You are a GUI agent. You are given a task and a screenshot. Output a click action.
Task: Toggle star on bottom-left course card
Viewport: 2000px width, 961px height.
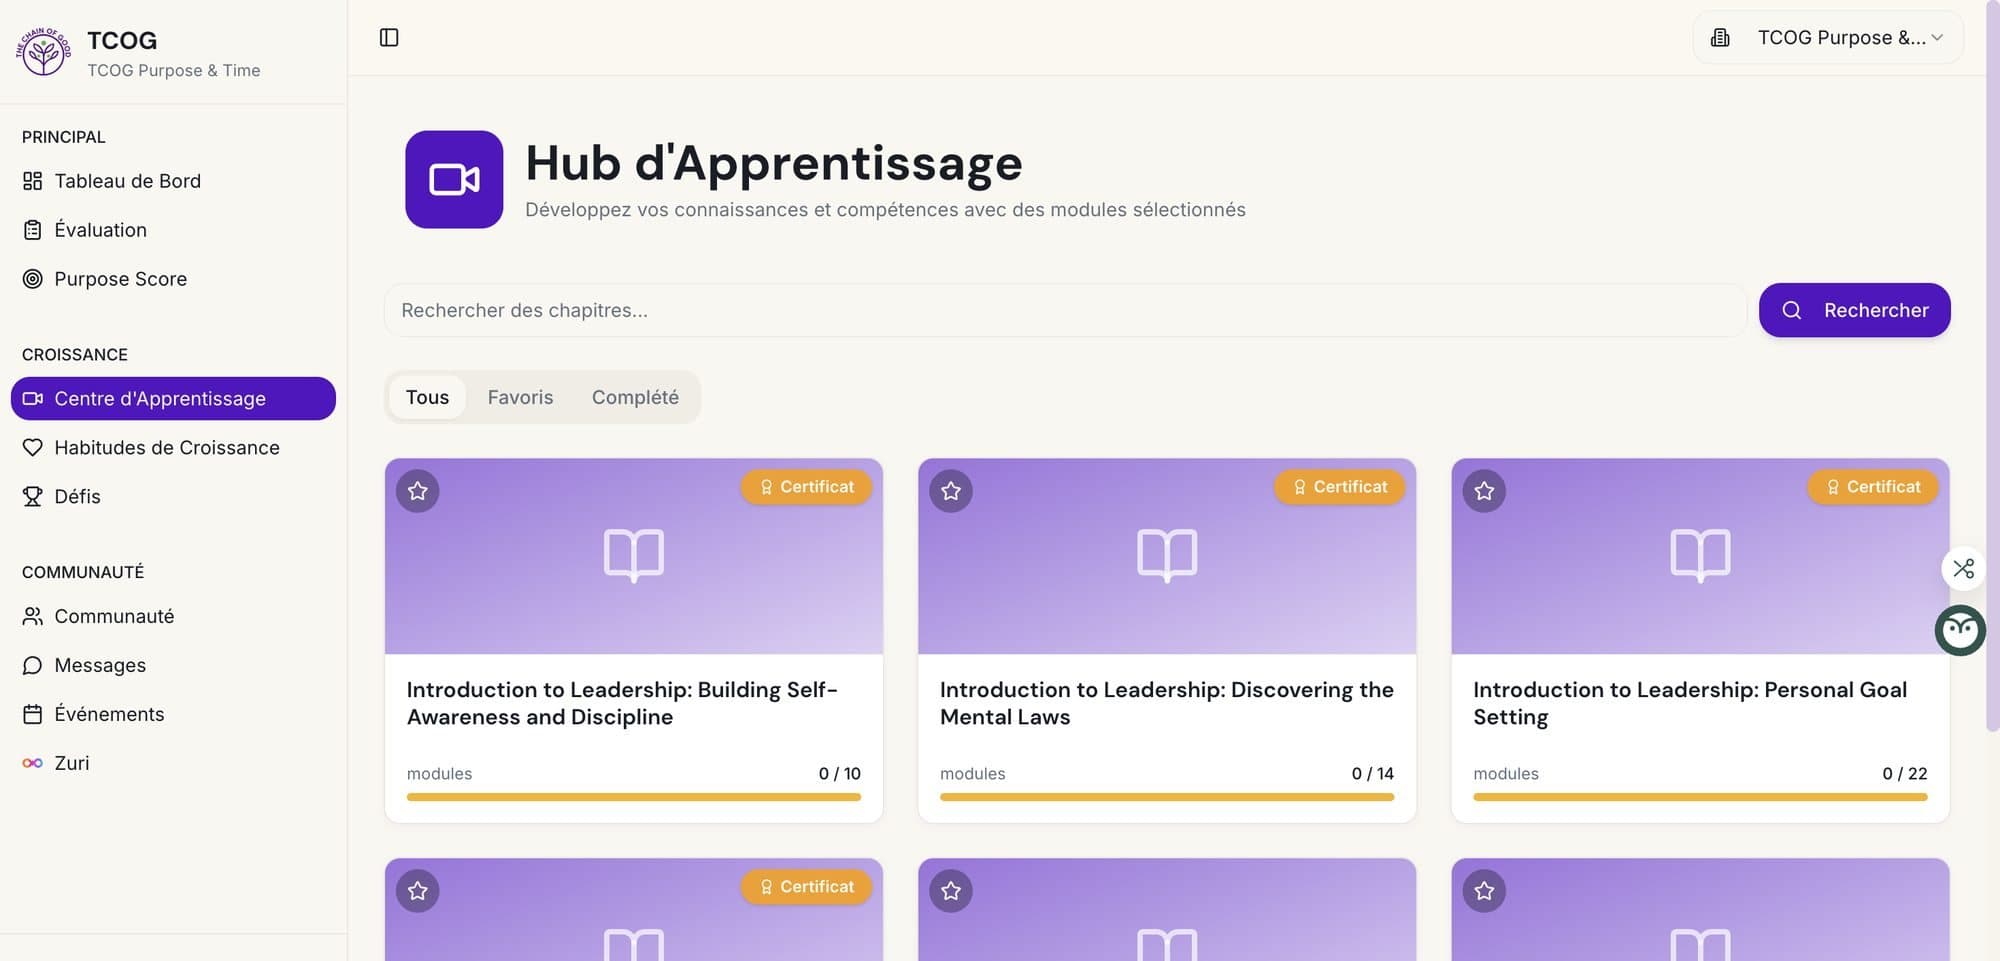coord(418,891)
